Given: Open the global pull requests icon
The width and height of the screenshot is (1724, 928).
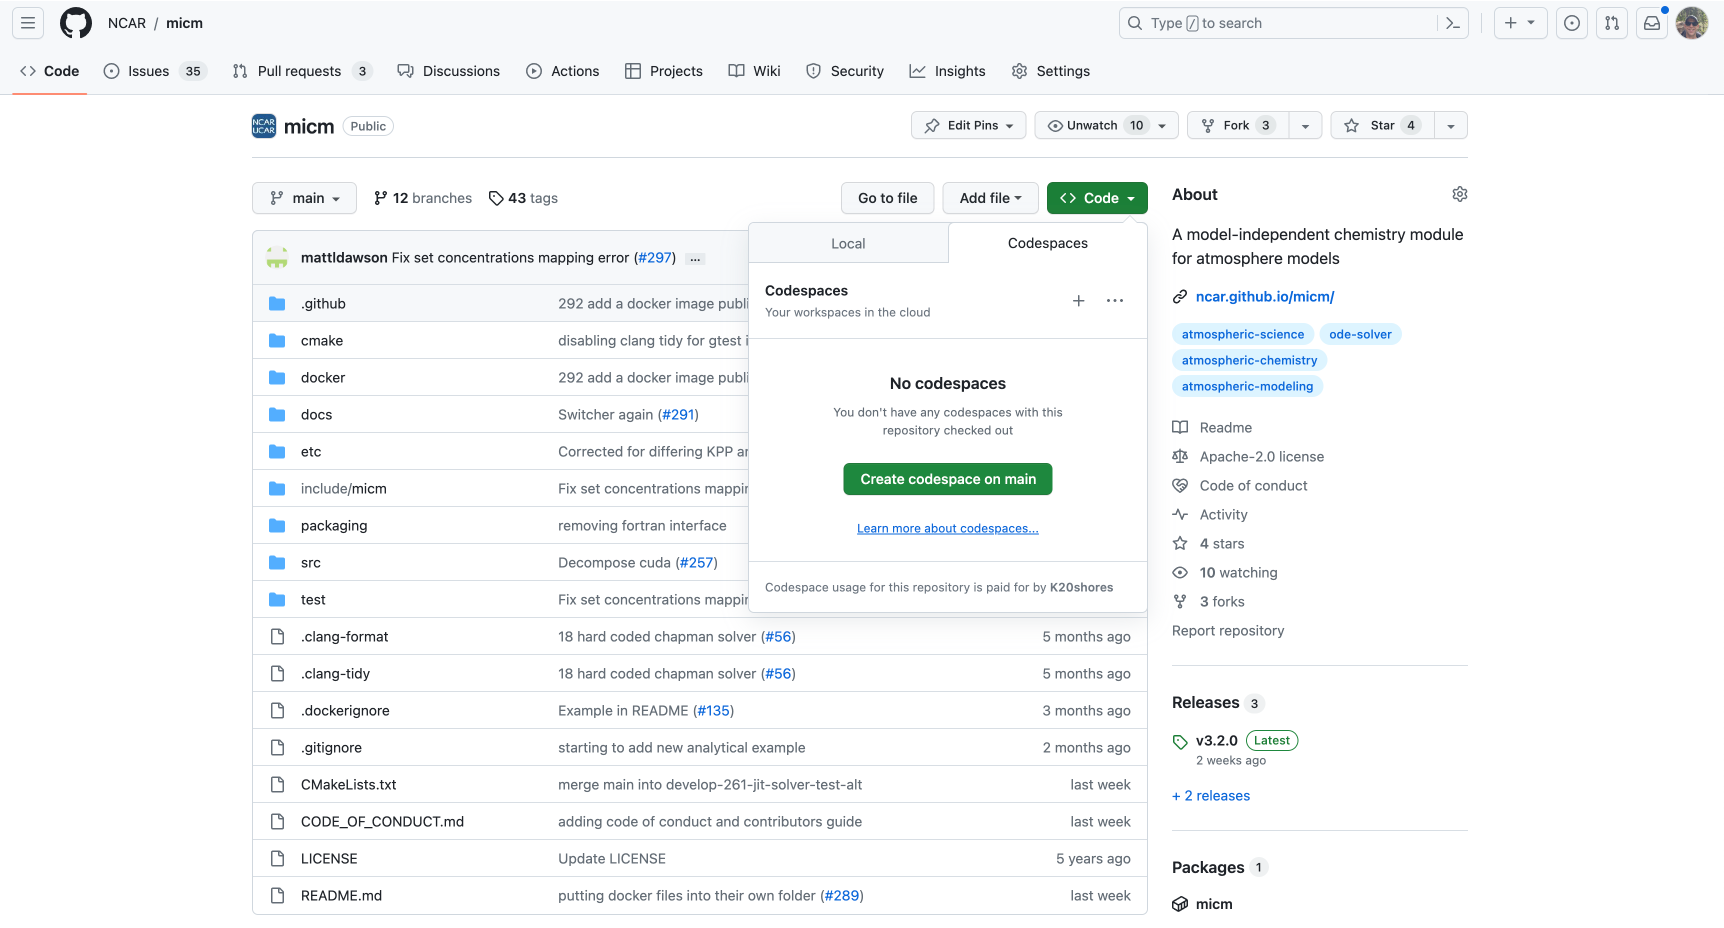Looking at the screenshot, I should pos(1612,23).
